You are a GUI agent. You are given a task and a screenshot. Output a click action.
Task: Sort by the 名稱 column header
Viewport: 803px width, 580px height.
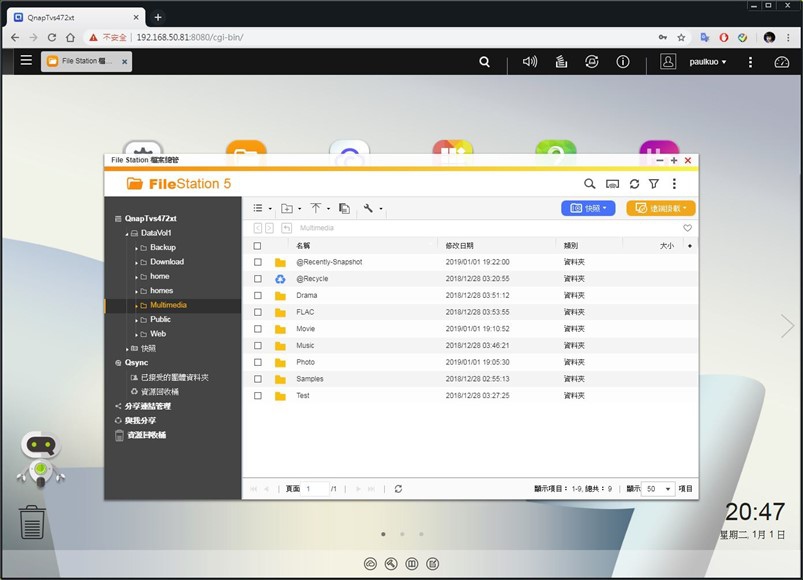(303, 246)
